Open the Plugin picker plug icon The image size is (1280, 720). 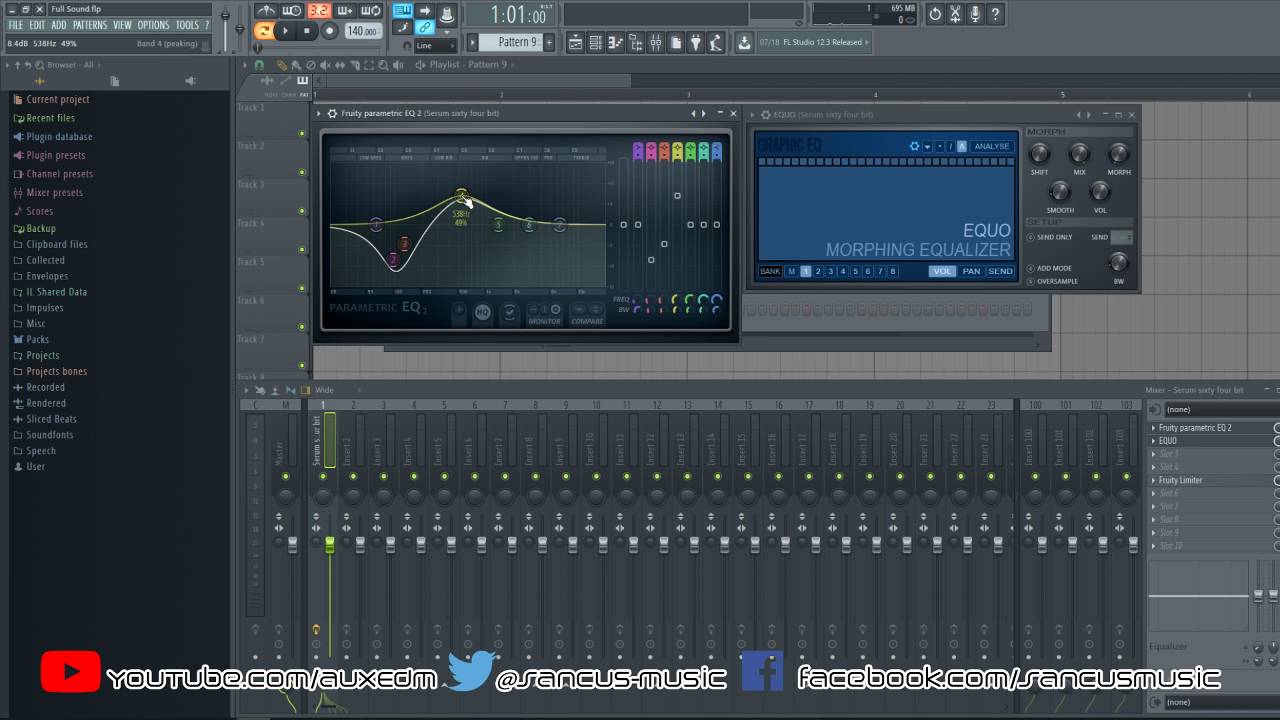tap(696, 42)
